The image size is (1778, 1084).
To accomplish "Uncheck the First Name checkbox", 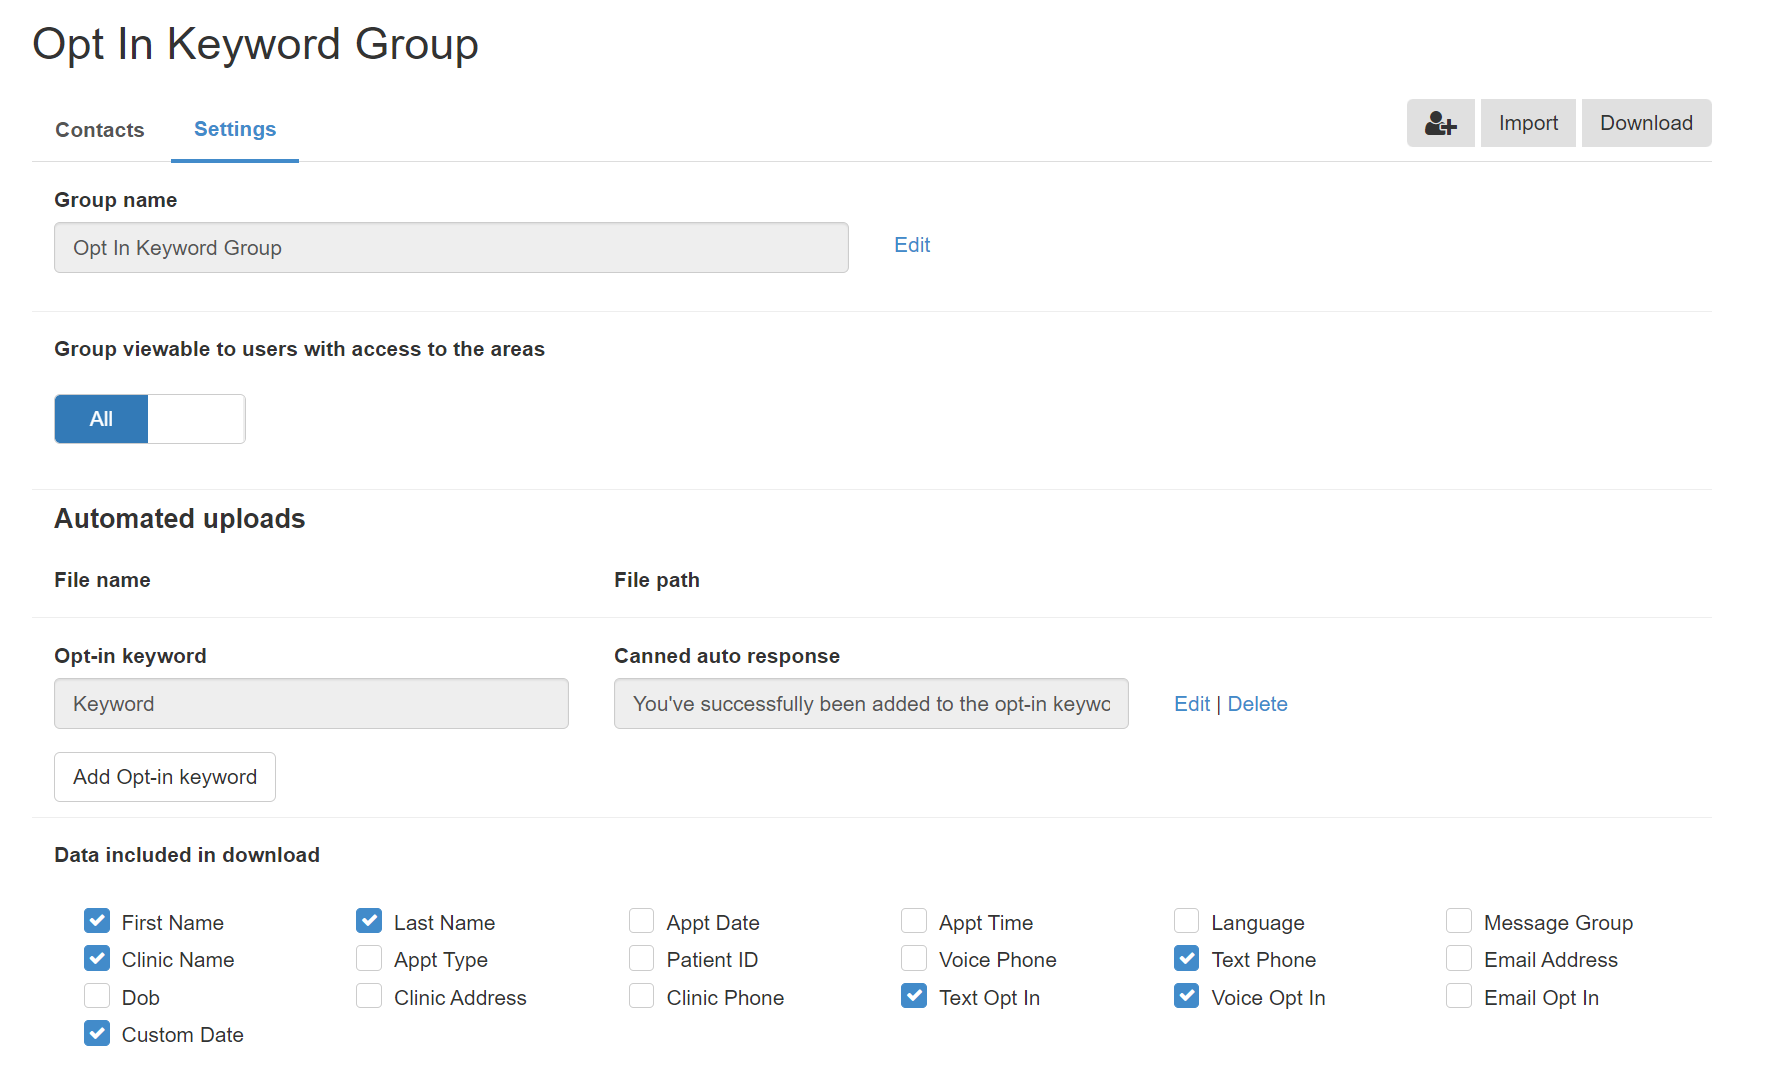I will coord(97,921).
